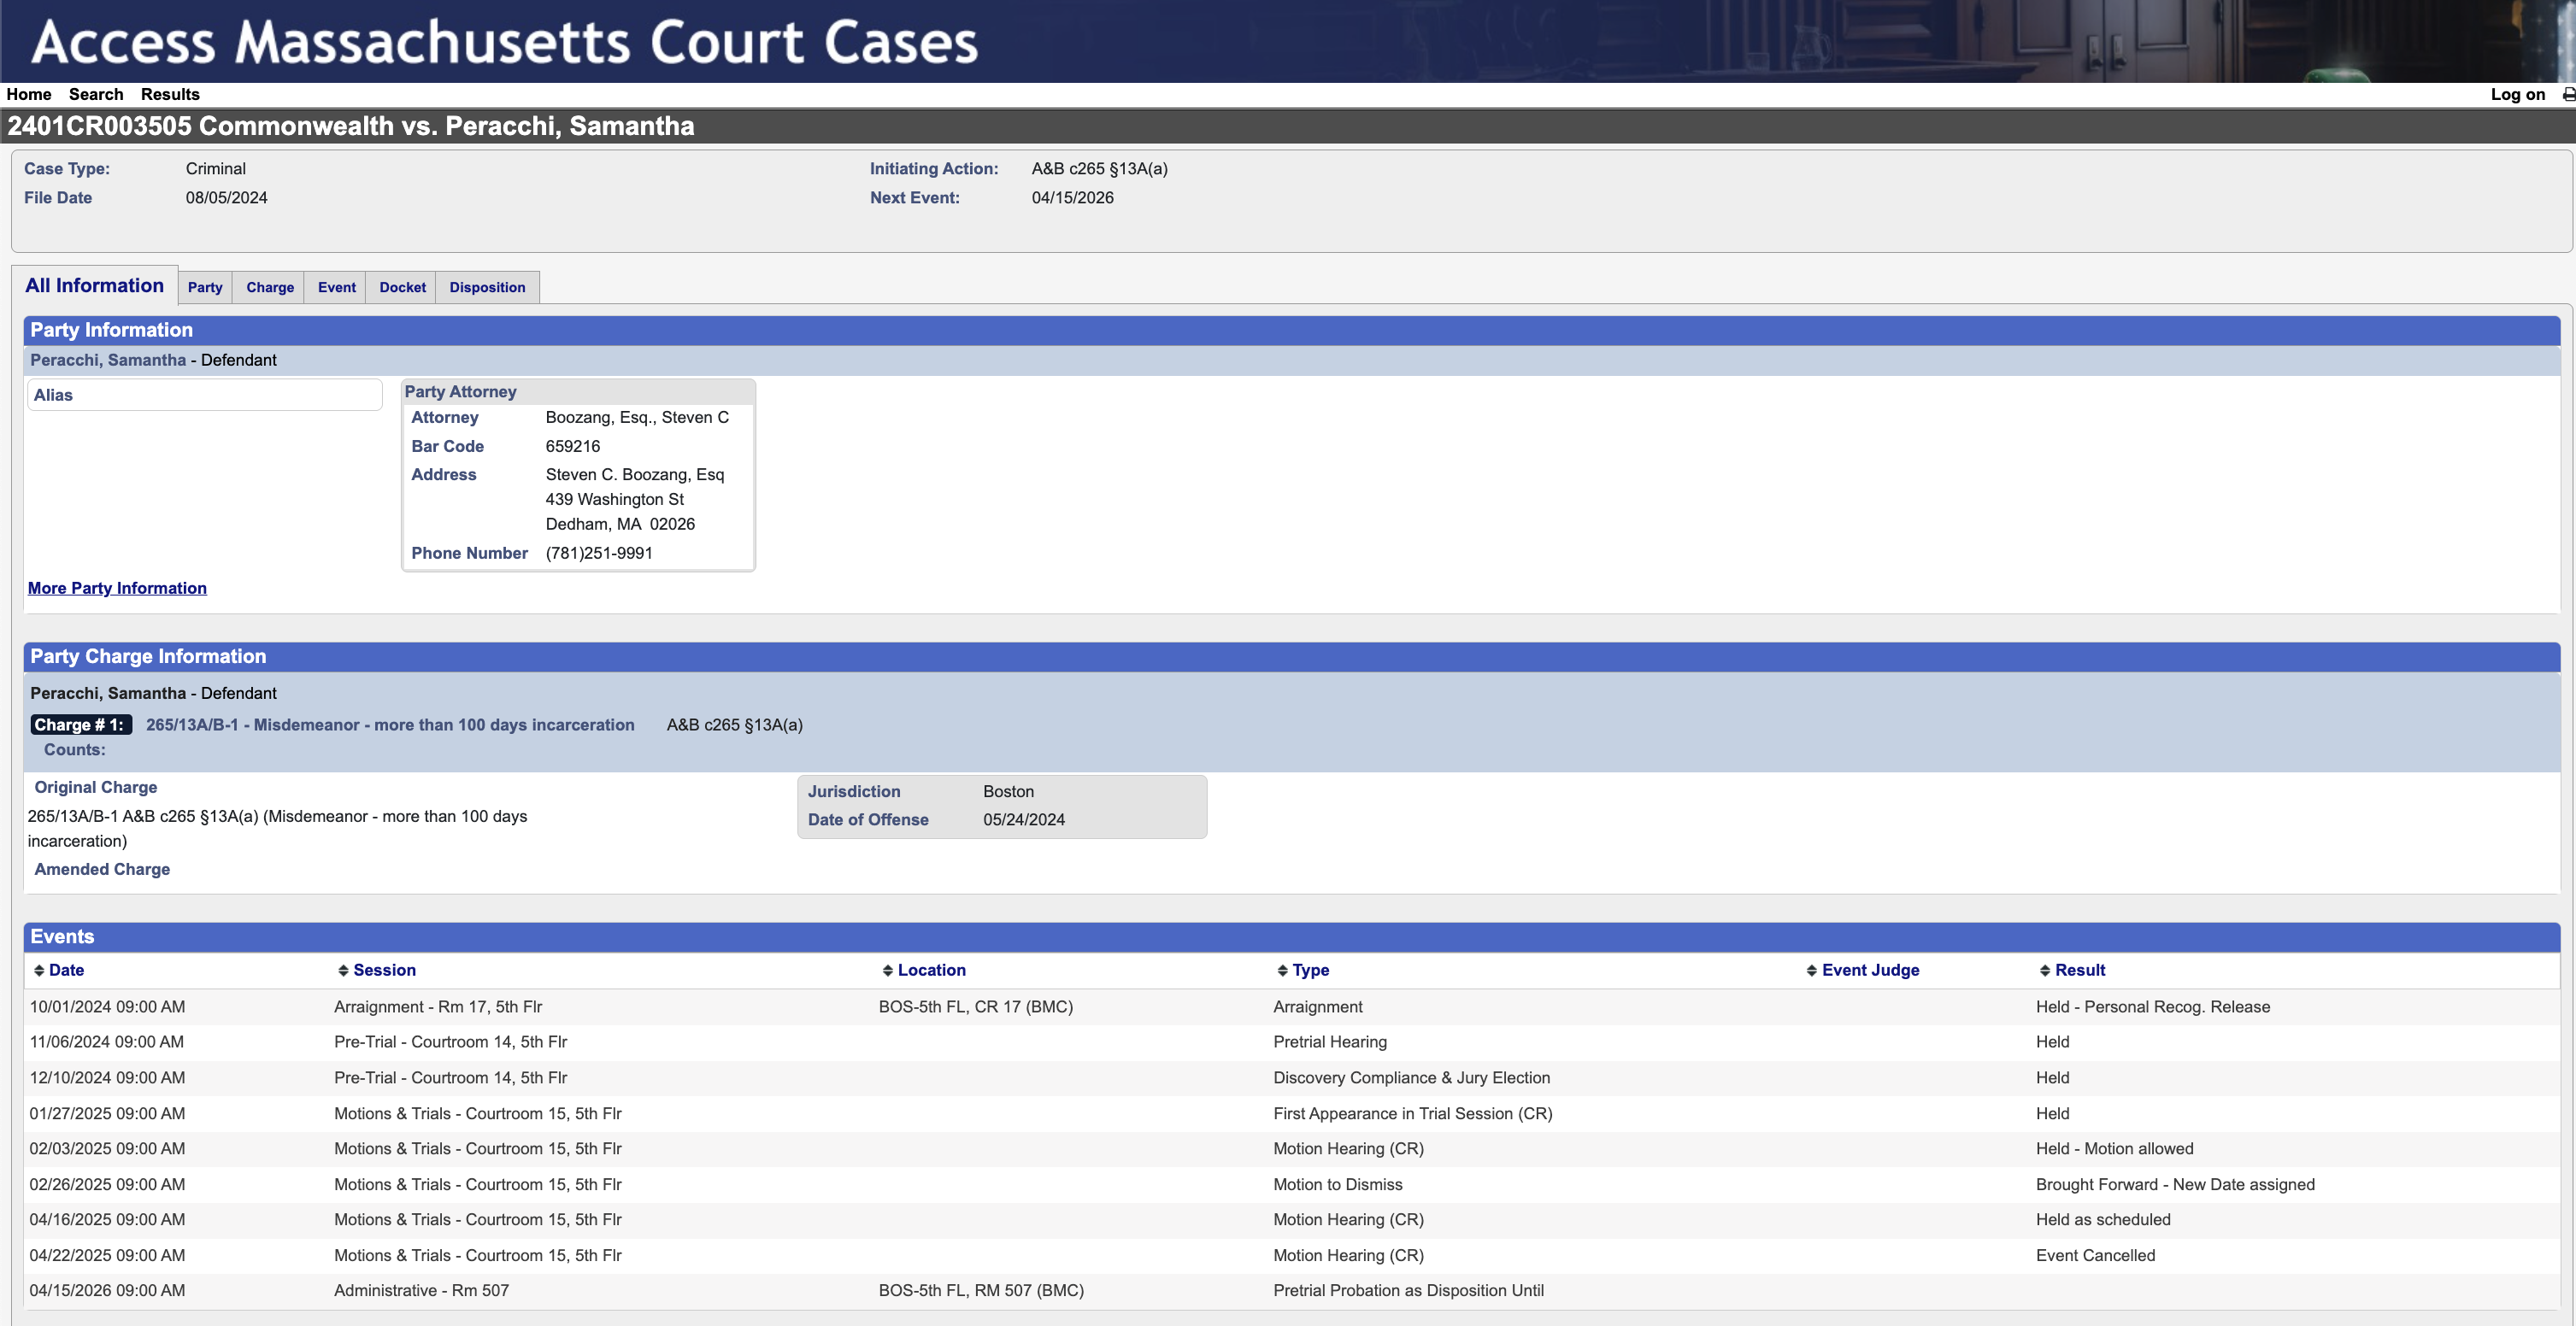Click inside the Alias input field
Image resolution: width=2576 pixels, height=1326 pixels.
(x=205, y=394)
